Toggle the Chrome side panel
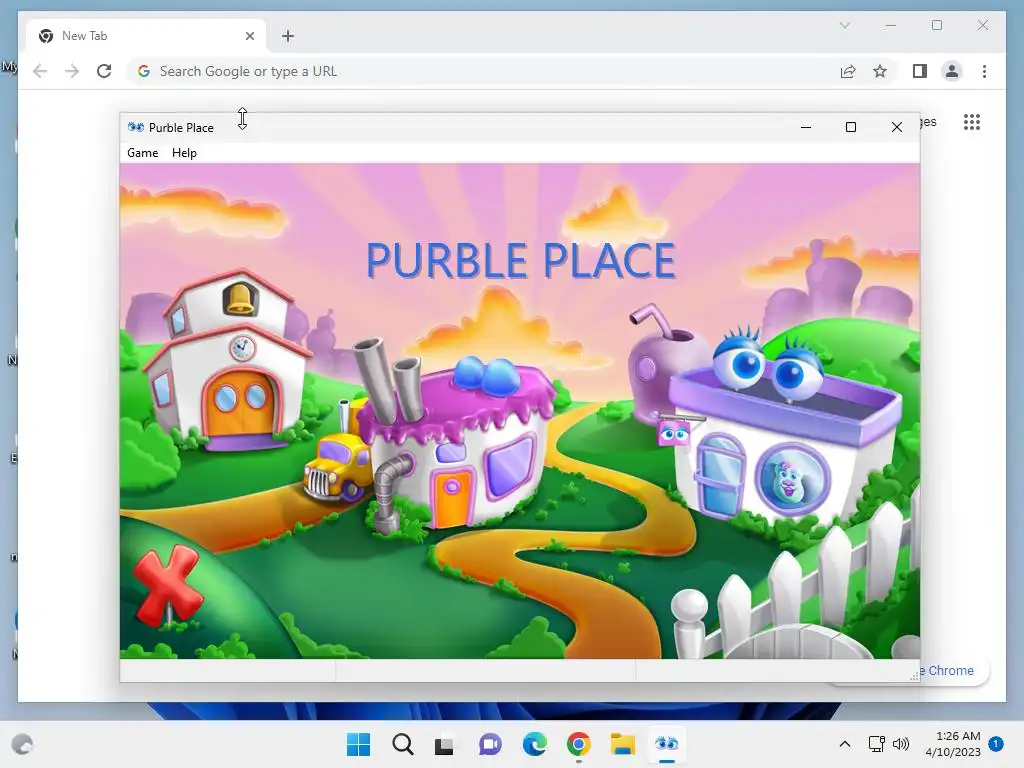This screenshot has width=1024, height=768. coord(920,71)
